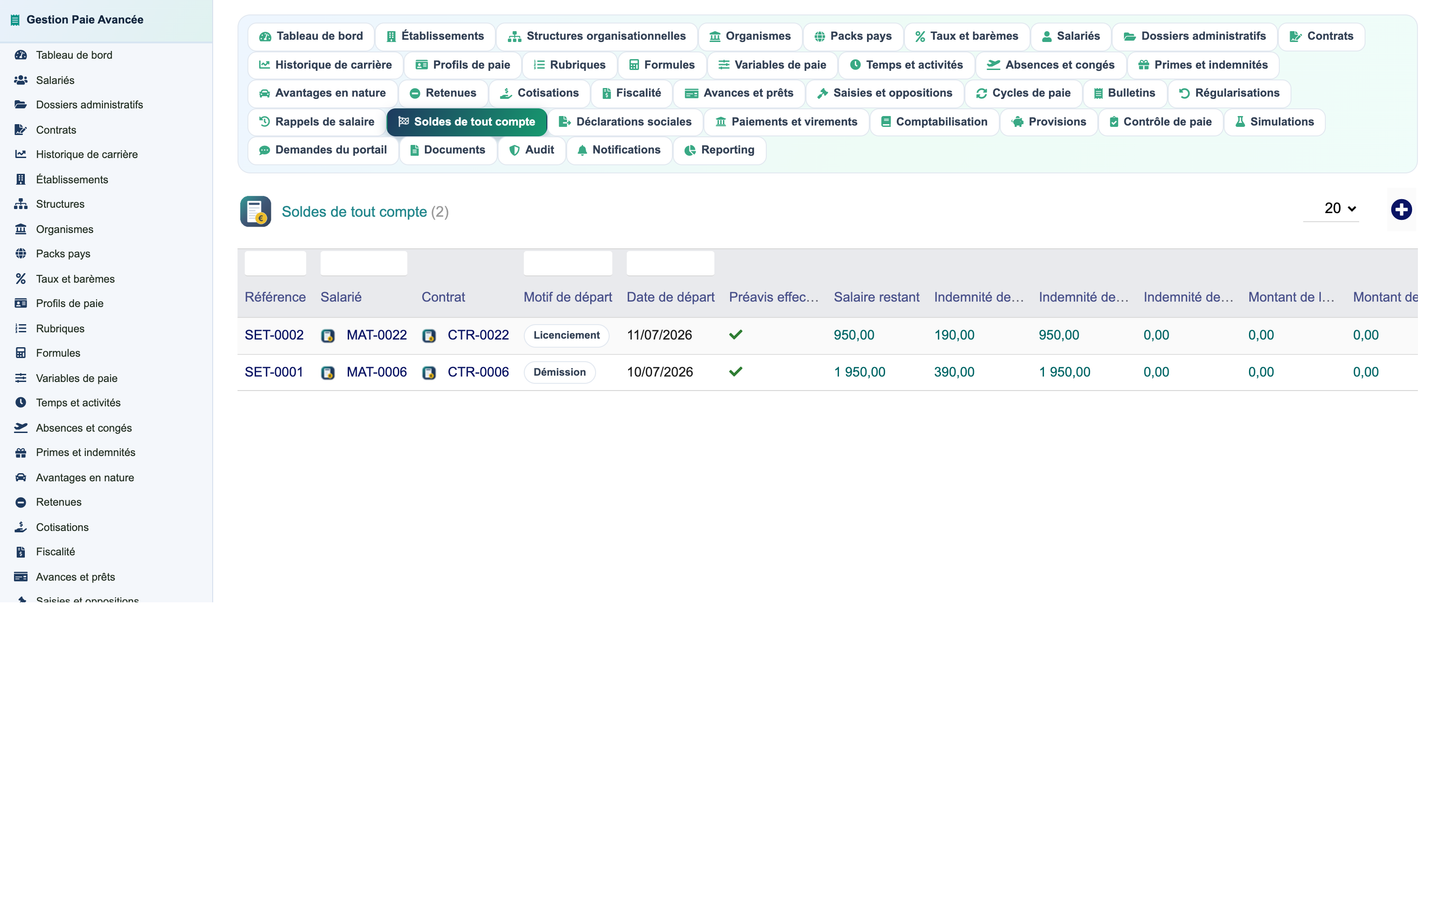Open the Rappels de salaire tab
The image size is (1445, 903).
pos(316,122)
